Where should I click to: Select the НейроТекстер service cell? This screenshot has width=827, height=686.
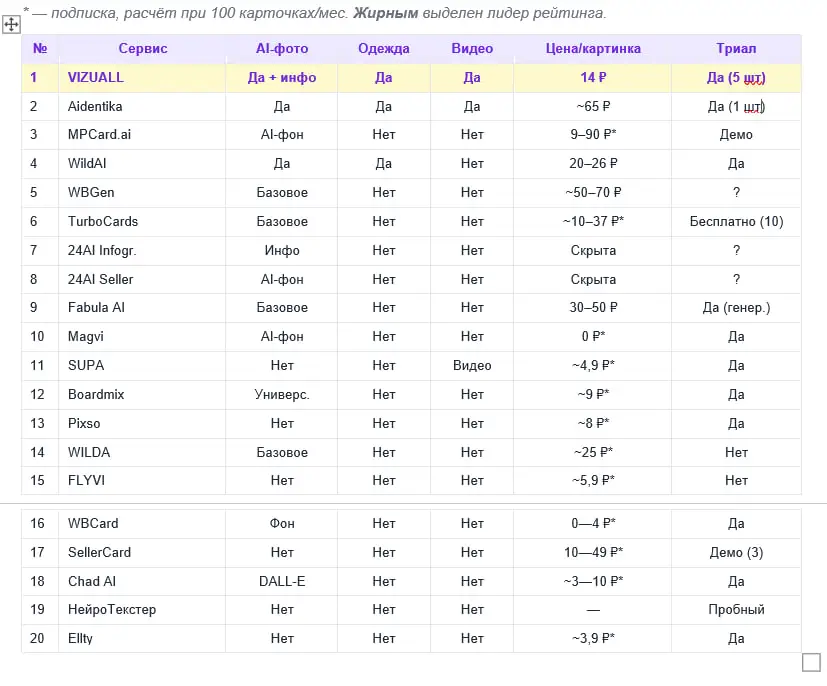tap(112, 610)
